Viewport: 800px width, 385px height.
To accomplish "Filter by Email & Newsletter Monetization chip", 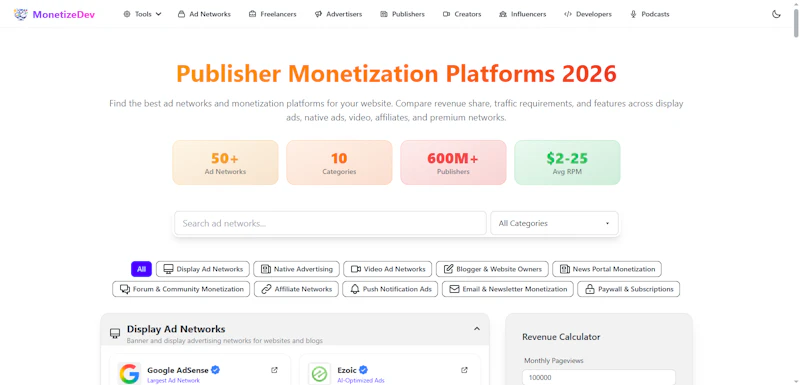I will click(508, 289).
